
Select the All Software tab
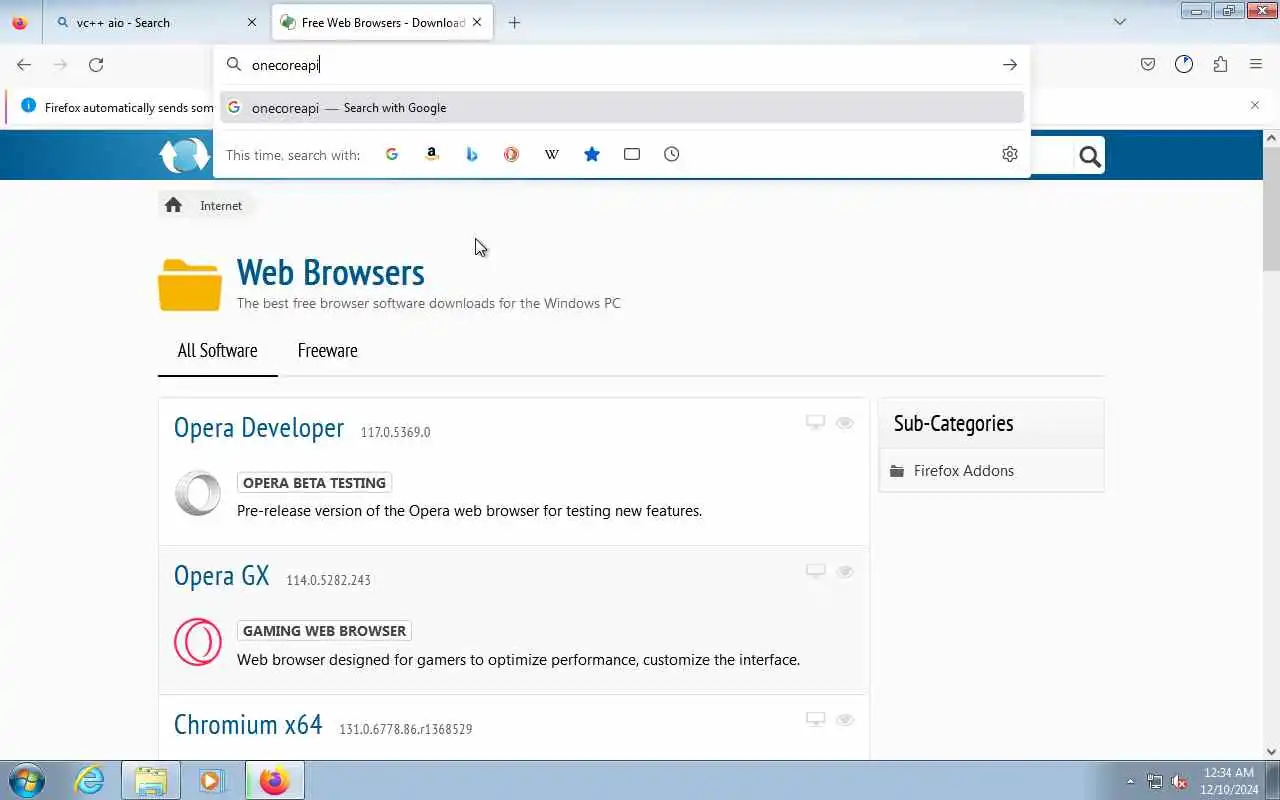coord(217,351)
